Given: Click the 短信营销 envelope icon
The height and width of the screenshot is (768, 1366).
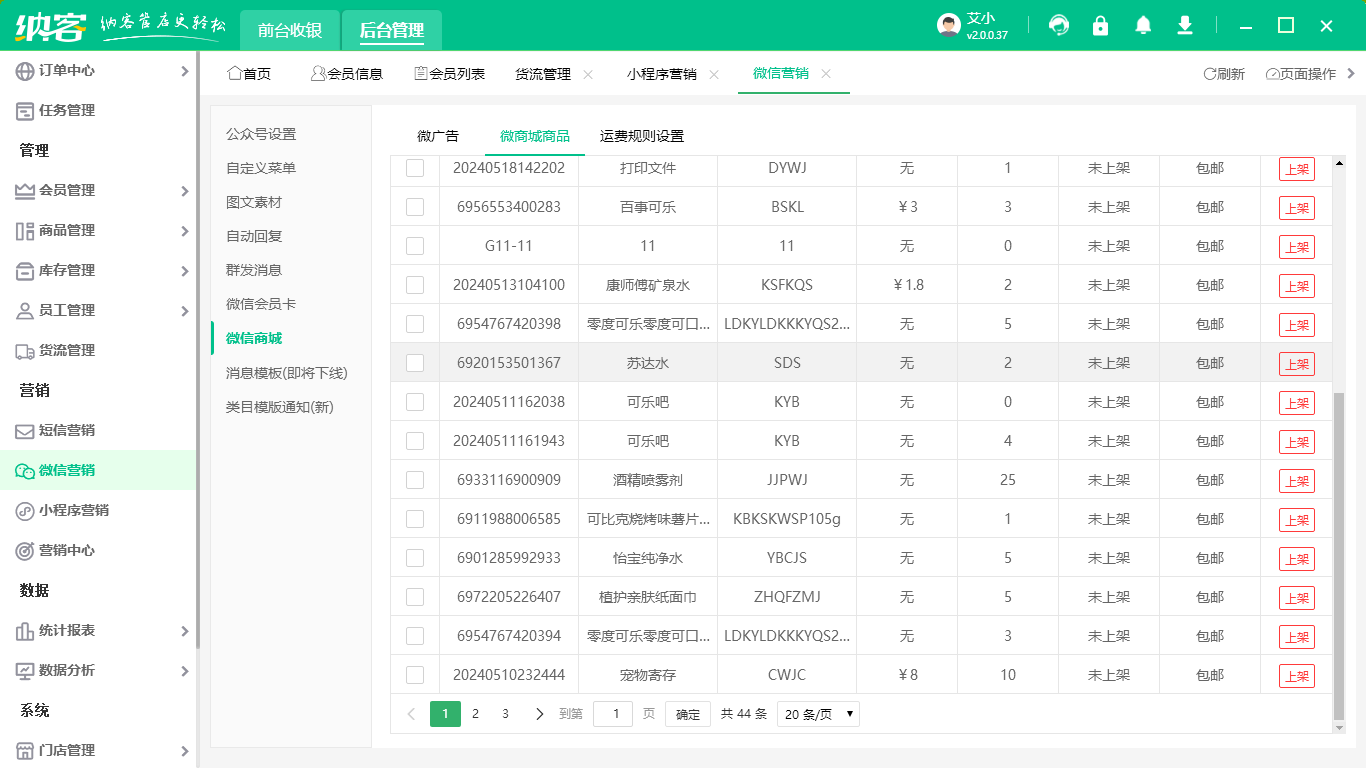Looking at the screenshot, I should pos(25,430).
